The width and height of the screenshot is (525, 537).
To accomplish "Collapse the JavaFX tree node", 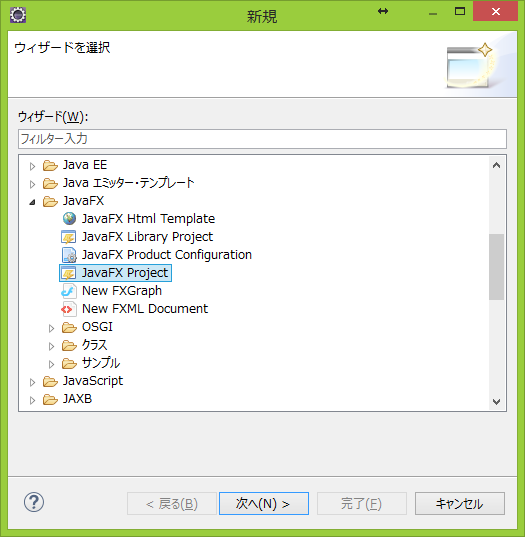I will click(x=32, y=202).
